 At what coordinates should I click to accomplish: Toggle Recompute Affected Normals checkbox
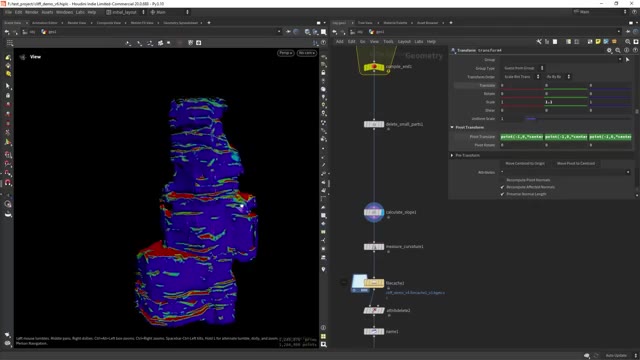502,187
